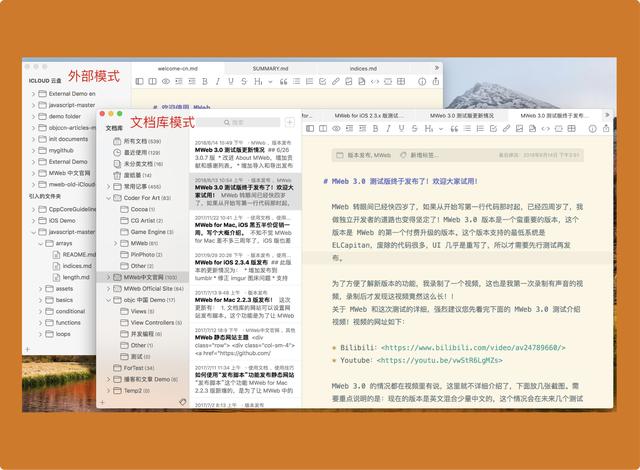Viewport: 640px width, 470px height.
Task: Select the ForTest folder
Action: 143,368
